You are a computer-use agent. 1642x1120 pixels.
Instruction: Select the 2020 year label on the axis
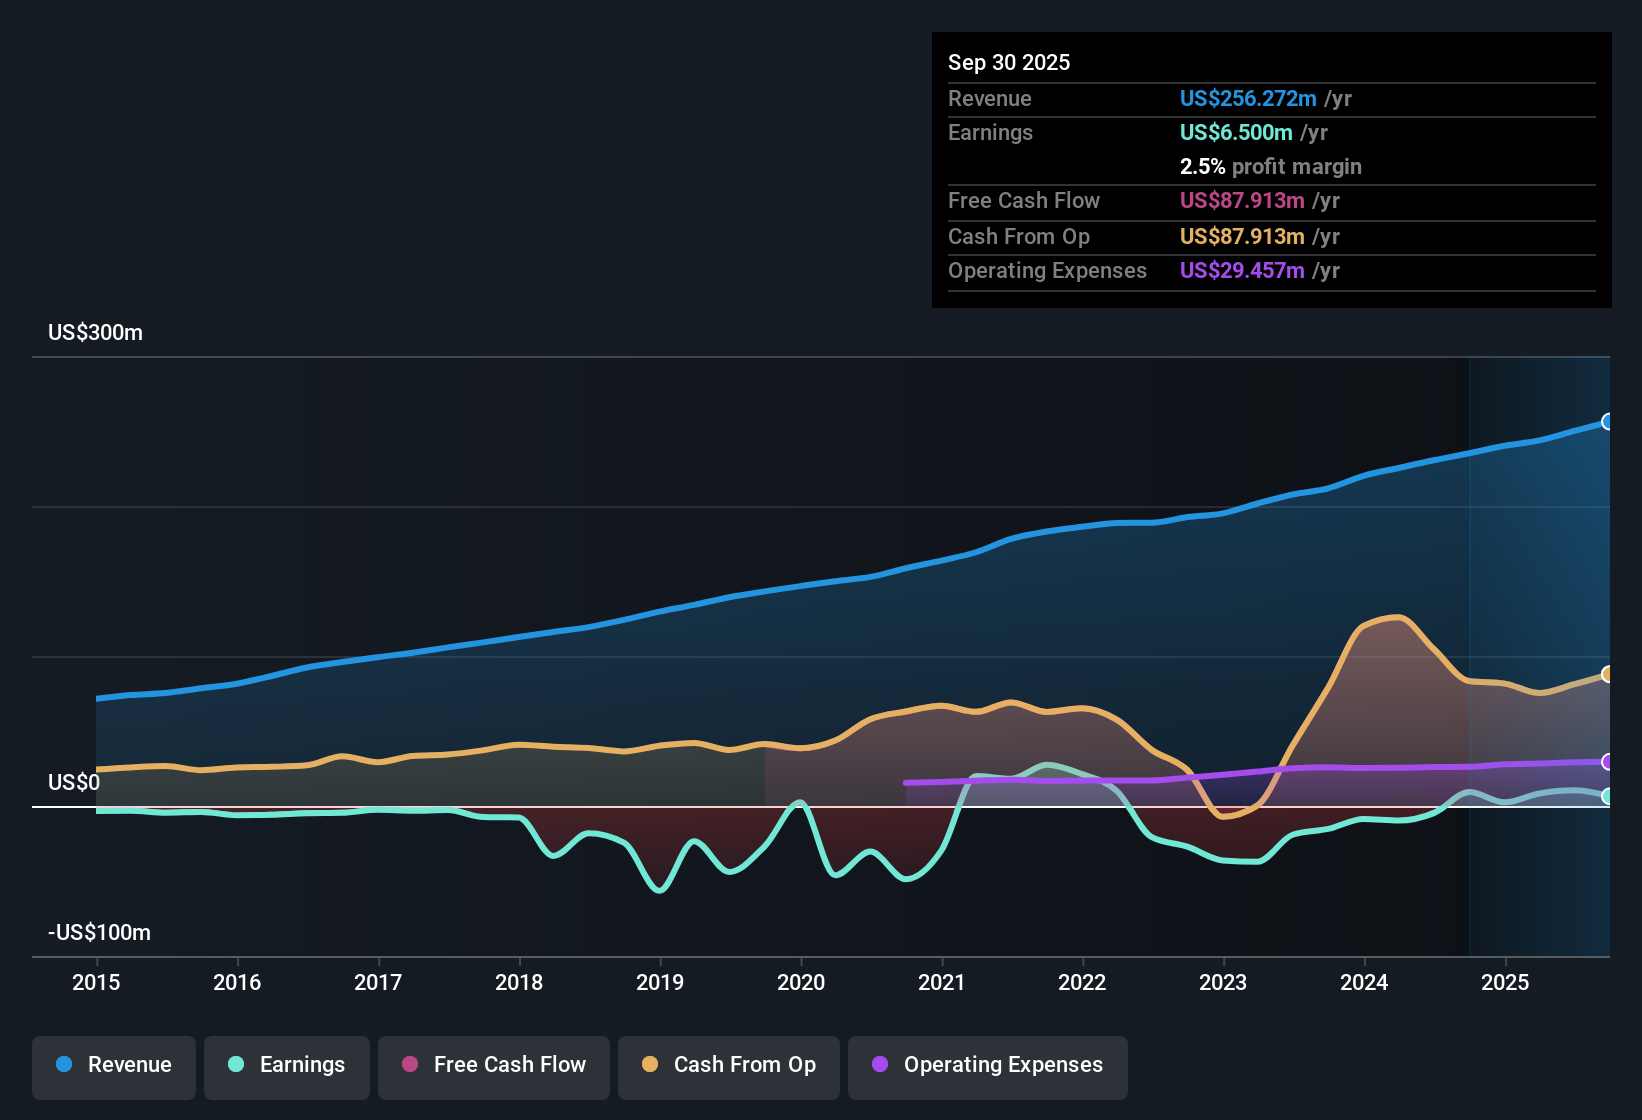click(x=800, y=983)
